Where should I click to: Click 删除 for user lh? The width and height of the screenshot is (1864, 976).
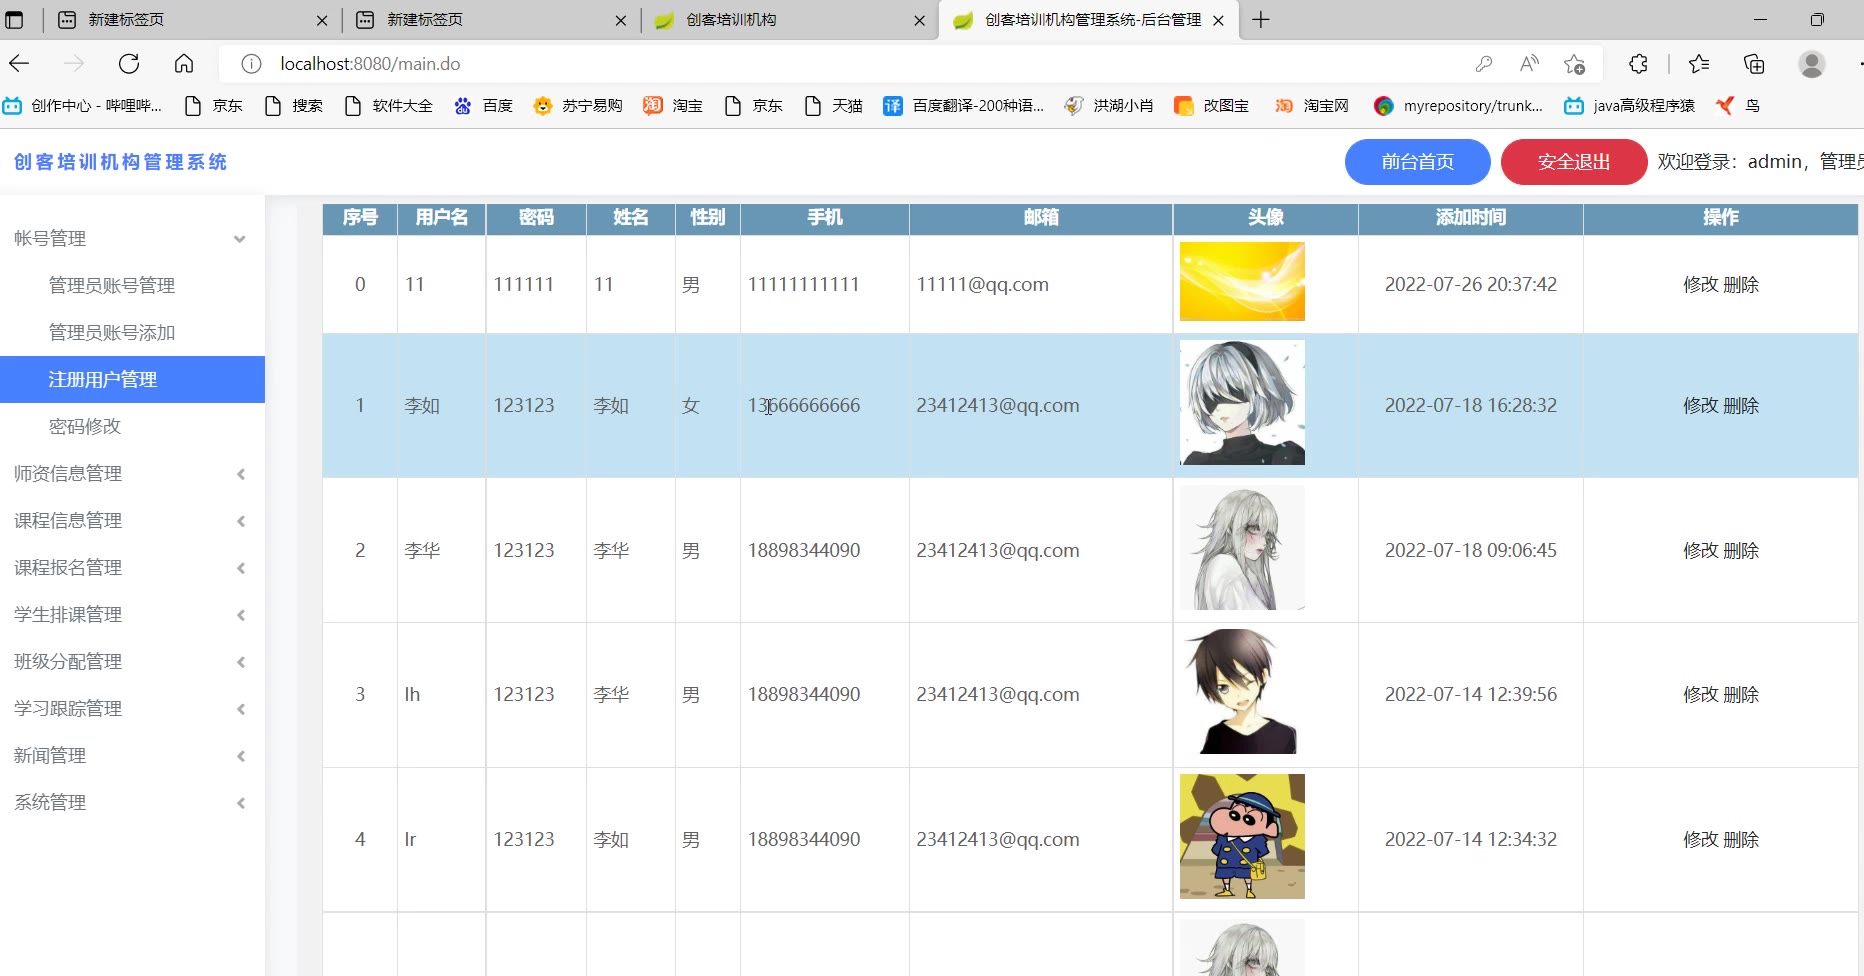pyautogui.click(x=1742, y=695)
